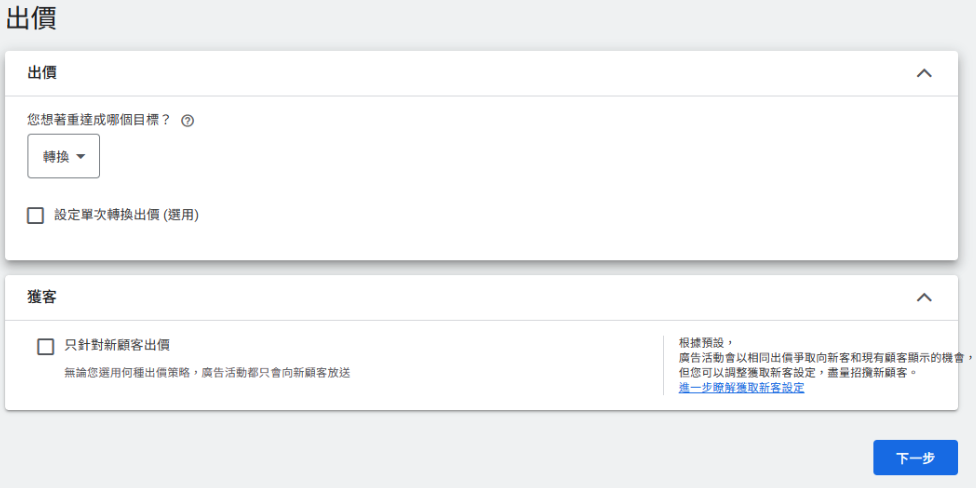Open the 轉換 goal dropdown
The width and height of the screenshot is (976, 488).
tap(64, 156)
